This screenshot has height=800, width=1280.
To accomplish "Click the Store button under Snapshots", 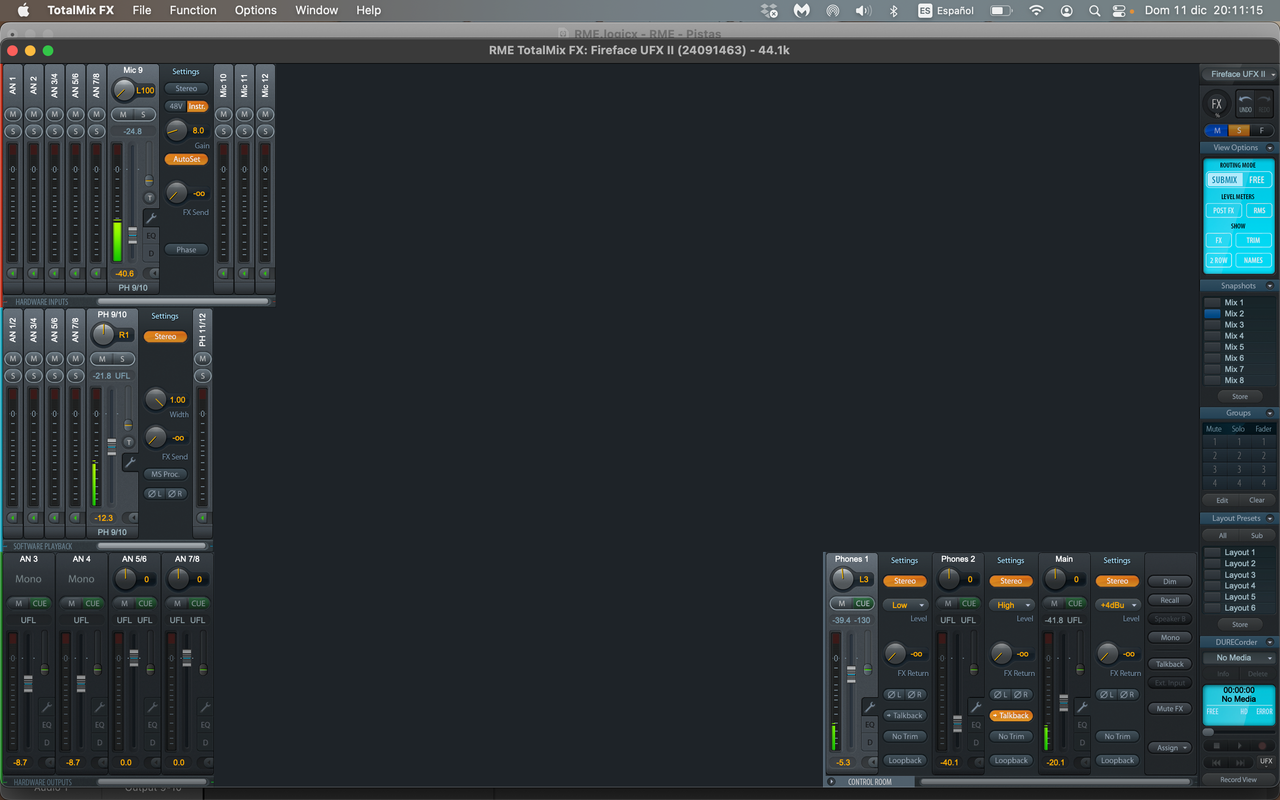I will click(x=1239, y=396).
